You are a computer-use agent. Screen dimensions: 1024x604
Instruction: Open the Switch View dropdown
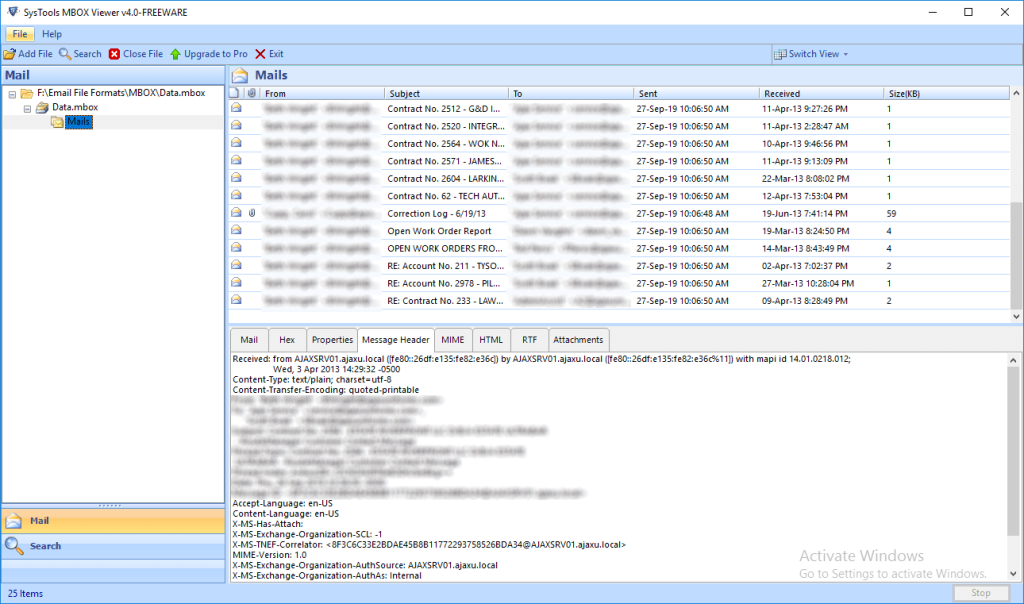click(811, 54)
